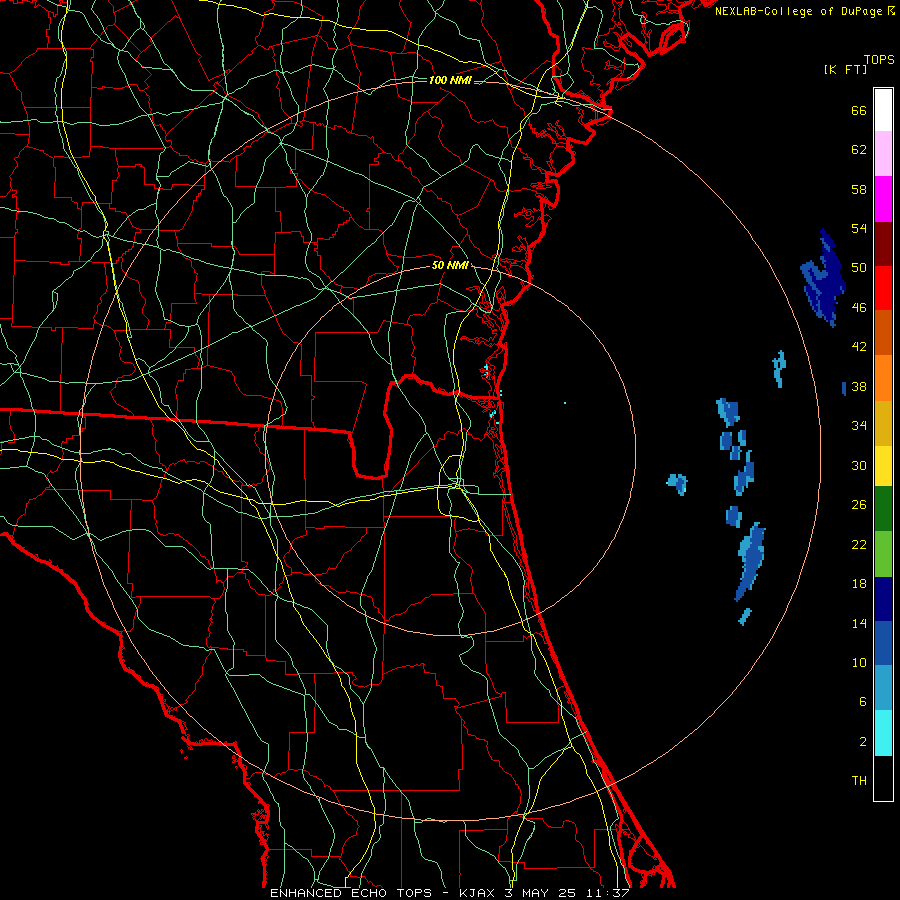Click the legend value 34
This screenshot has width=900, height=900.
point(859,426)
